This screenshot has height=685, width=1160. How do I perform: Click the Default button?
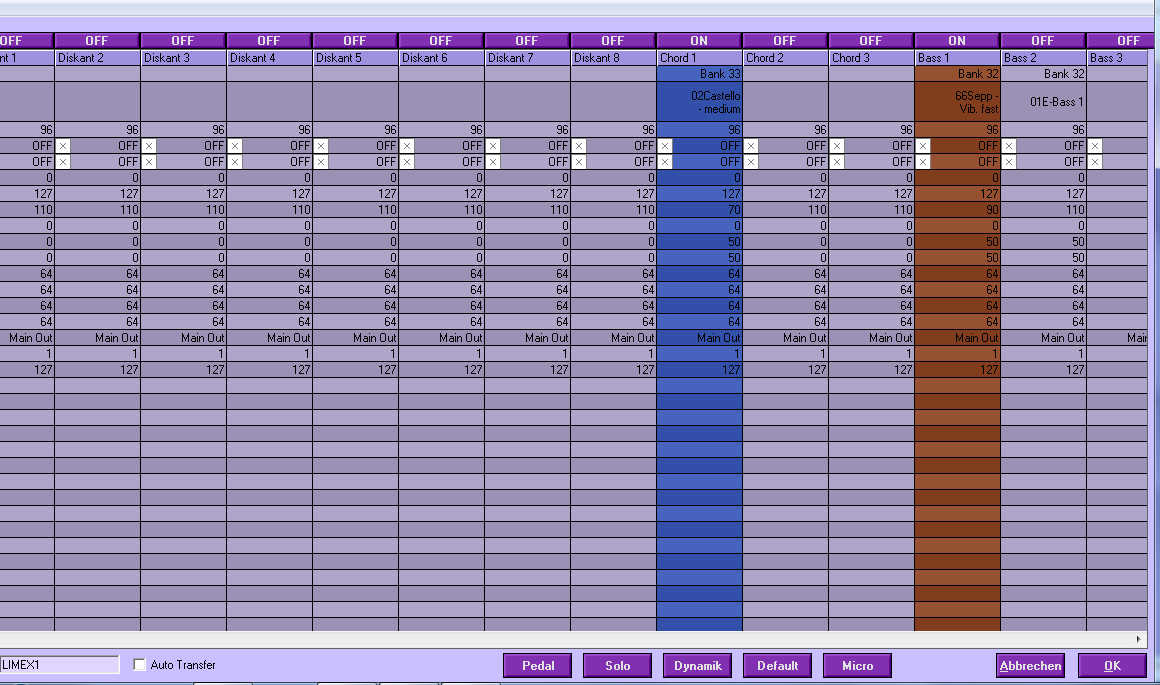click(777, 665)
